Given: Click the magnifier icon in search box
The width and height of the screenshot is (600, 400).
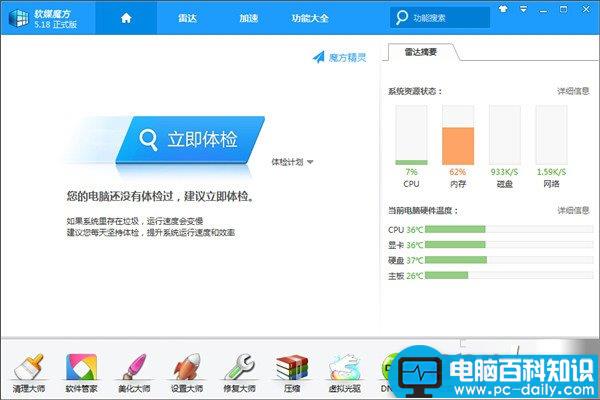Looking at the screenshot, I should pos(401,17).
